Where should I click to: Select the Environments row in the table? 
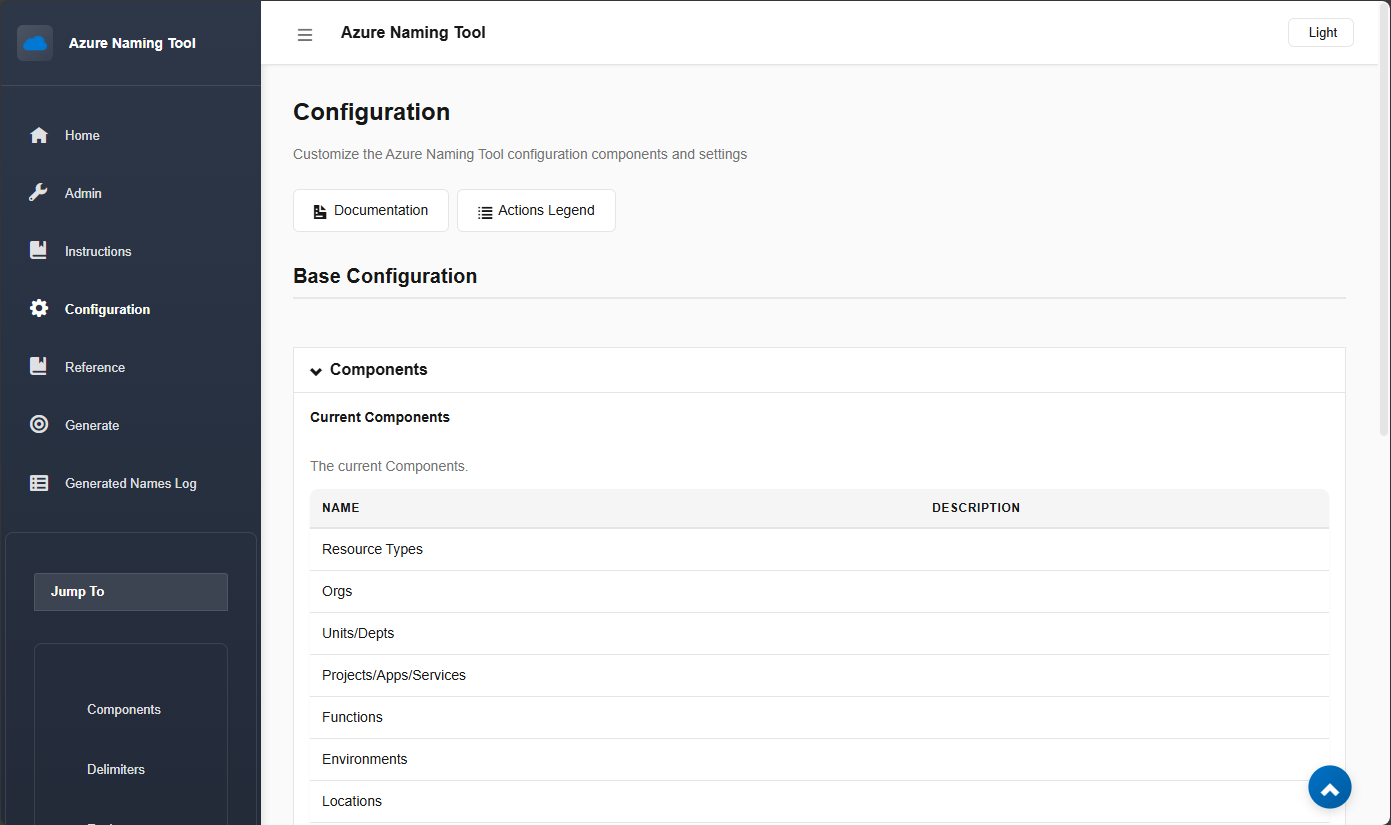[364, 758]
